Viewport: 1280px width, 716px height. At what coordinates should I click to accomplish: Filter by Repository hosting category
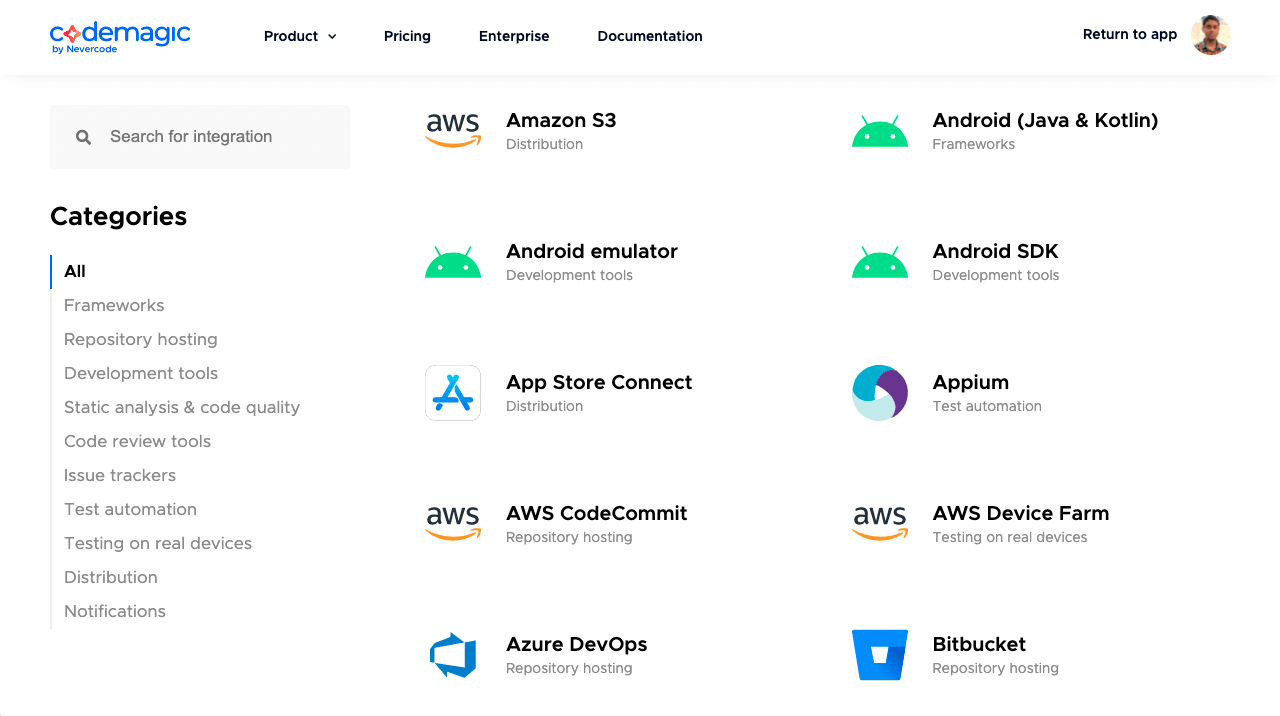coord(141,339)
